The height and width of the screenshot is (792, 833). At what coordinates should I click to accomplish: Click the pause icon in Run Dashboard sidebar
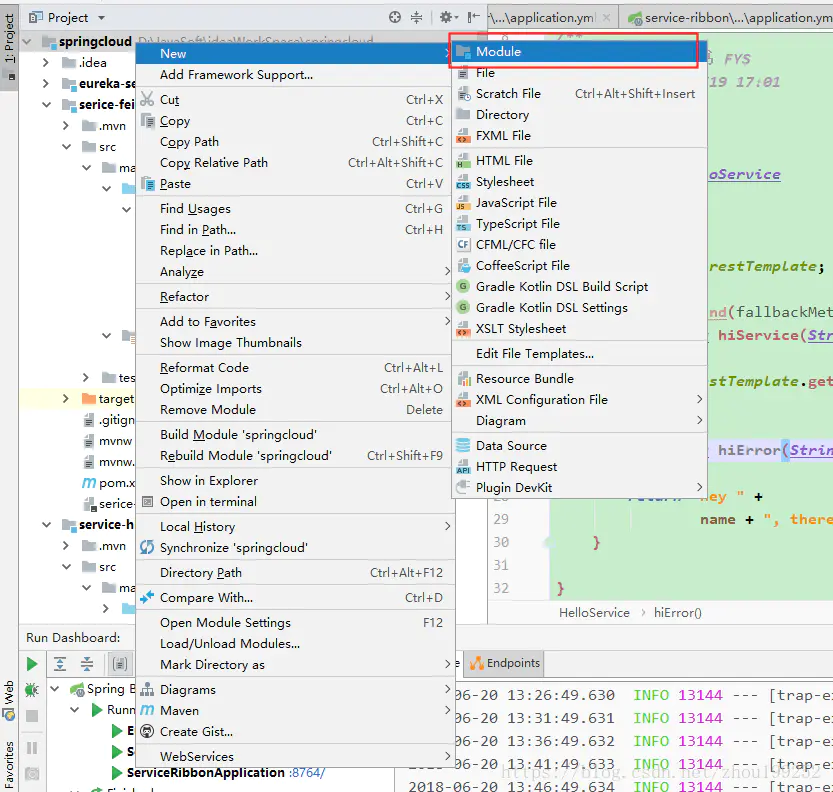point(32,747)
